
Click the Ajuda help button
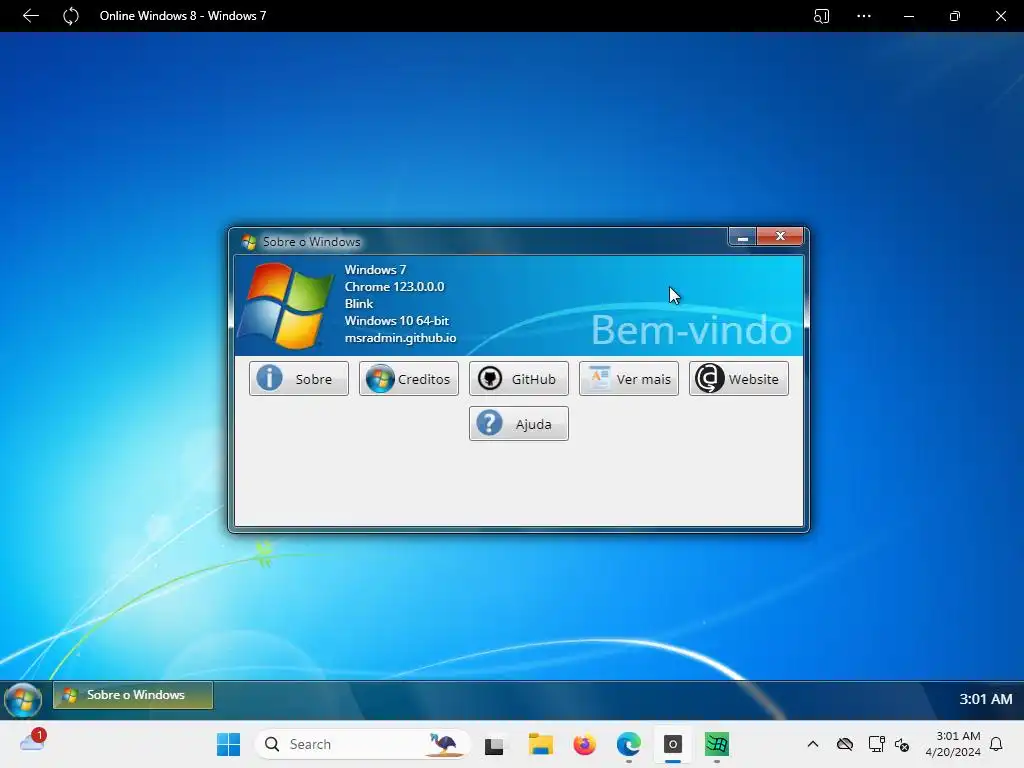pos(519,424)
